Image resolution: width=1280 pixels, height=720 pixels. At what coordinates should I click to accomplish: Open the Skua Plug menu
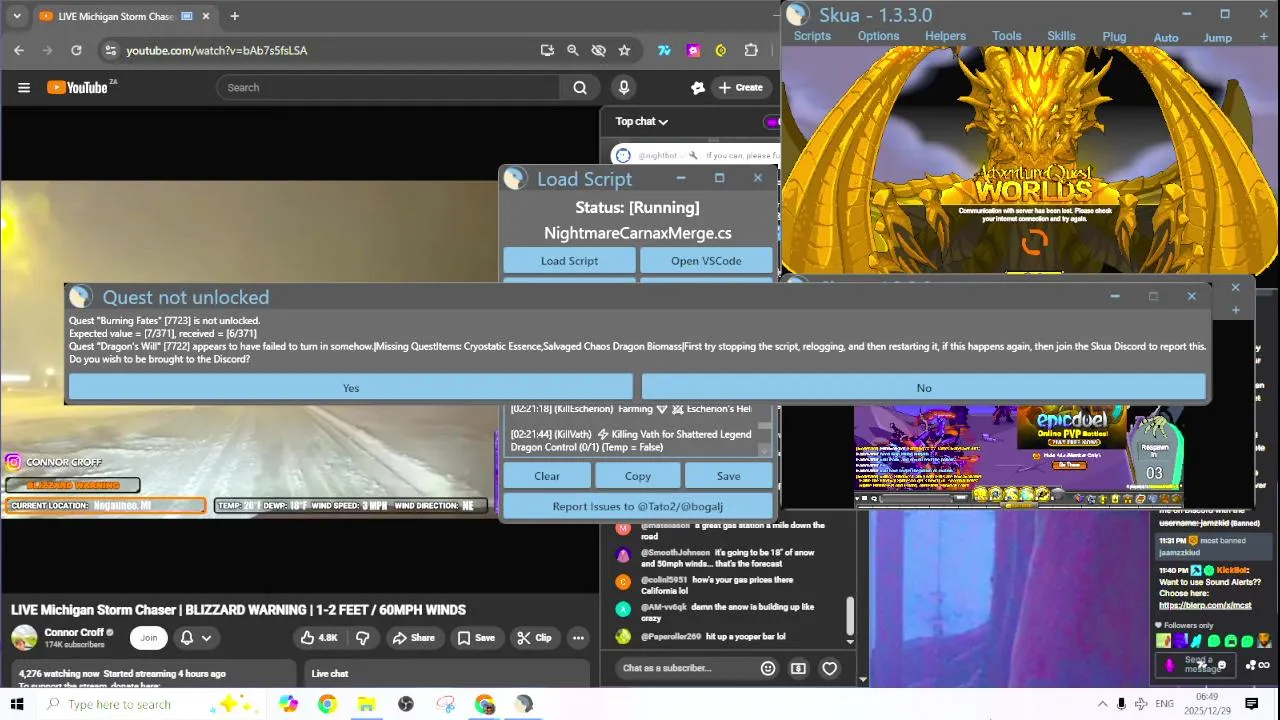(1114, 37)
